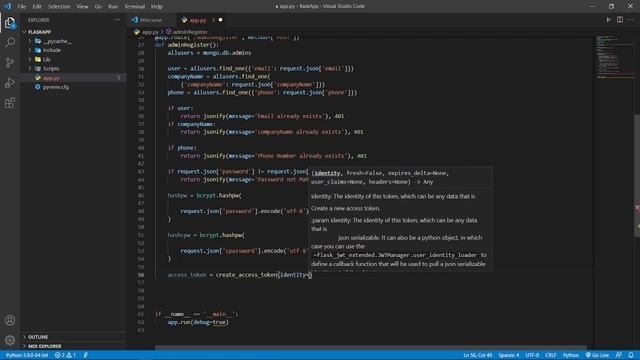Viewport: 640px width, 360px height.
Task: Open the Help menu
Action: click(x=157, y=7)
